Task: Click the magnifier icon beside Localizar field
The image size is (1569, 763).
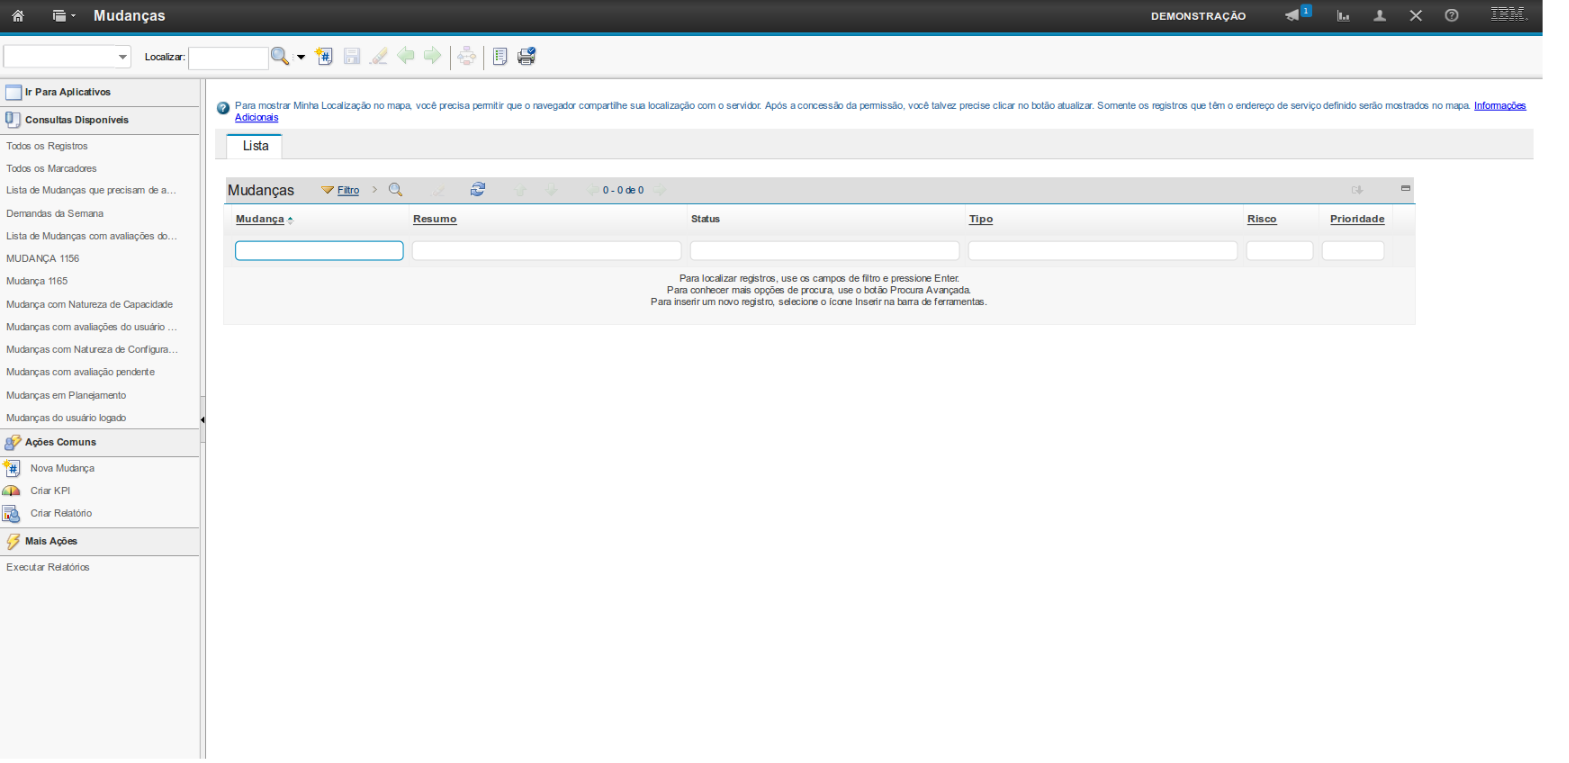Action: coord(280,57)
